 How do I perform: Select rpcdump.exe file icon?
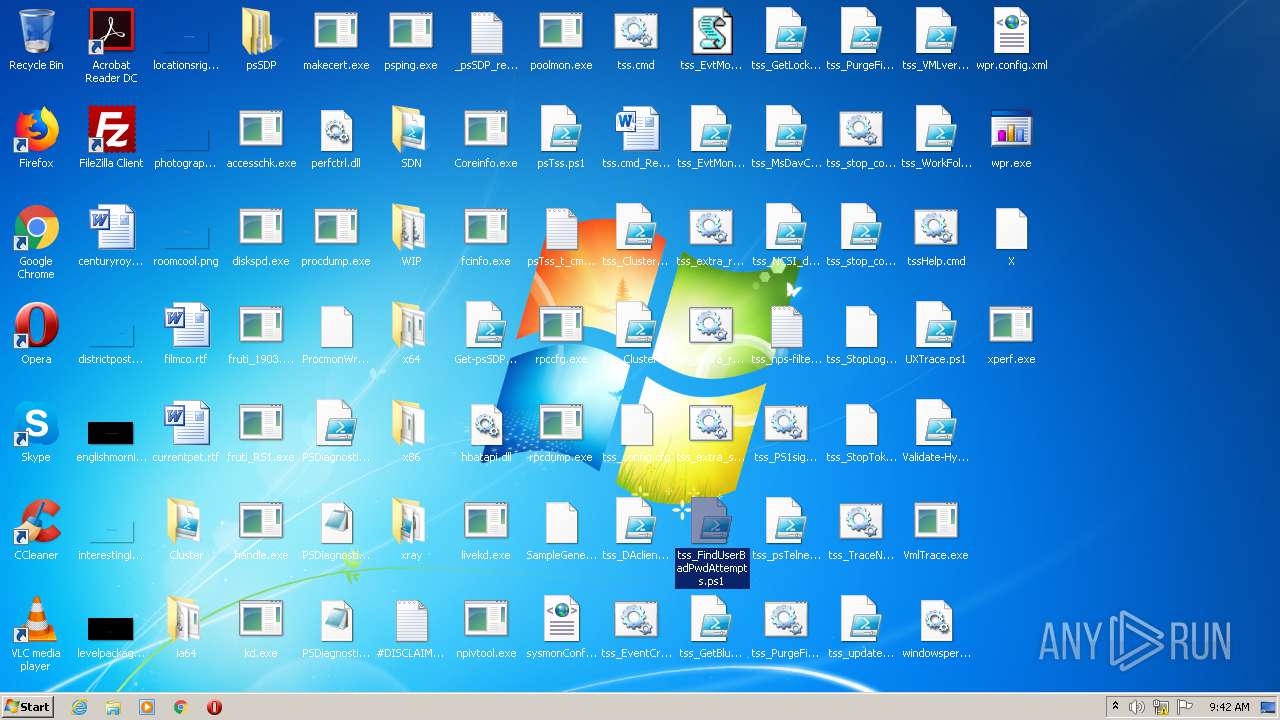[x=561, y=432]
